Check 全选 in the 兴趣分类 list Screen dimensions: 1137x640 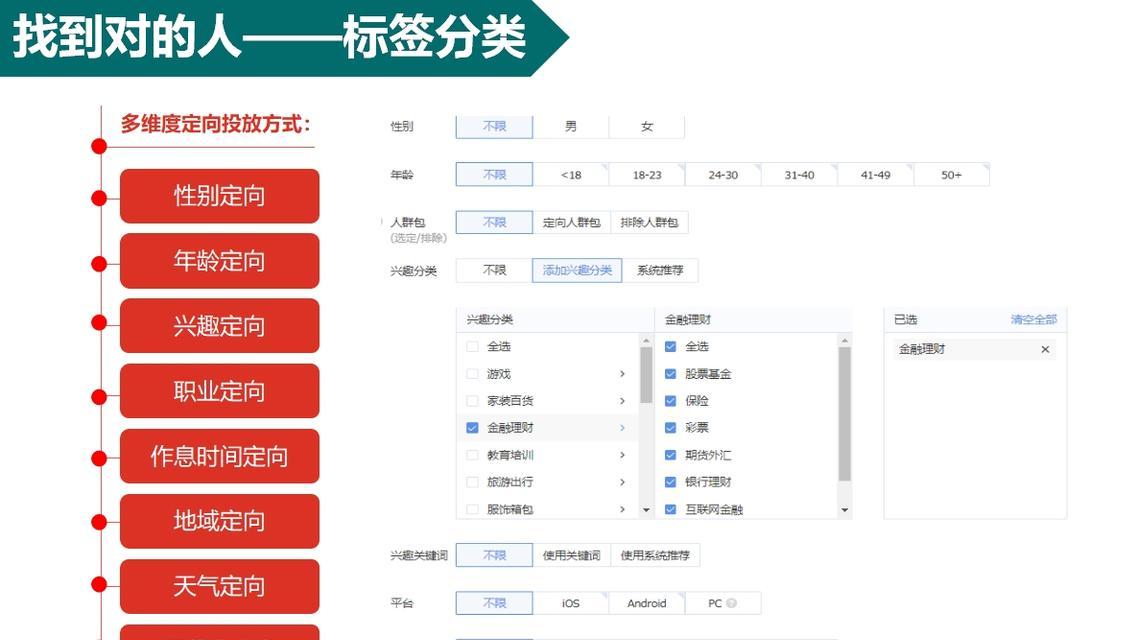[x=472, y=346]
